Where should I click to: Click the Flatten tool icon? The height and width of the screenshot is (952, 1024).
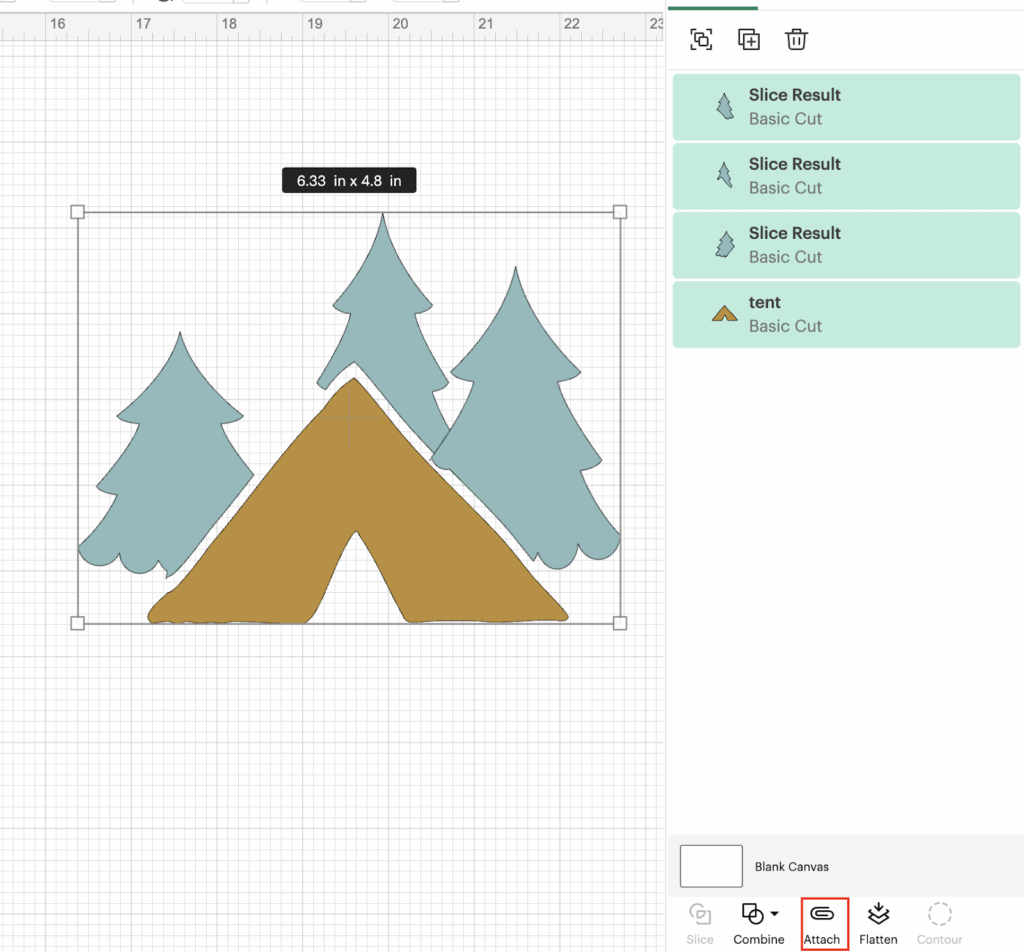click(878, 914)
